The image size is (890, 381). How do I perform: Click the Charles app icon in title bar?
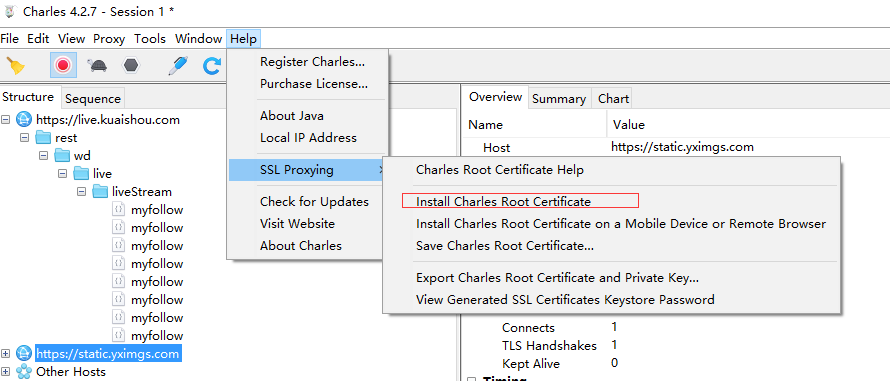pos(10,11)
